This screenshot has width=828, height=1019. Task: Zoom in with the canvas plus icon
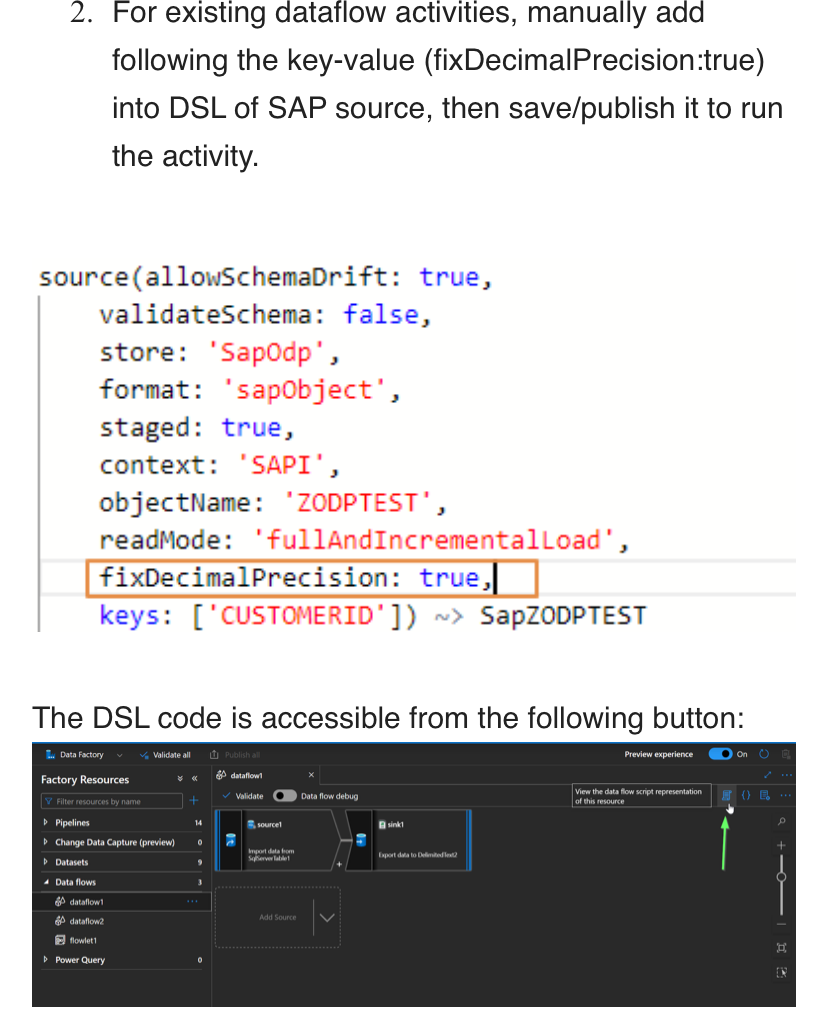click(x=781, y=845)
